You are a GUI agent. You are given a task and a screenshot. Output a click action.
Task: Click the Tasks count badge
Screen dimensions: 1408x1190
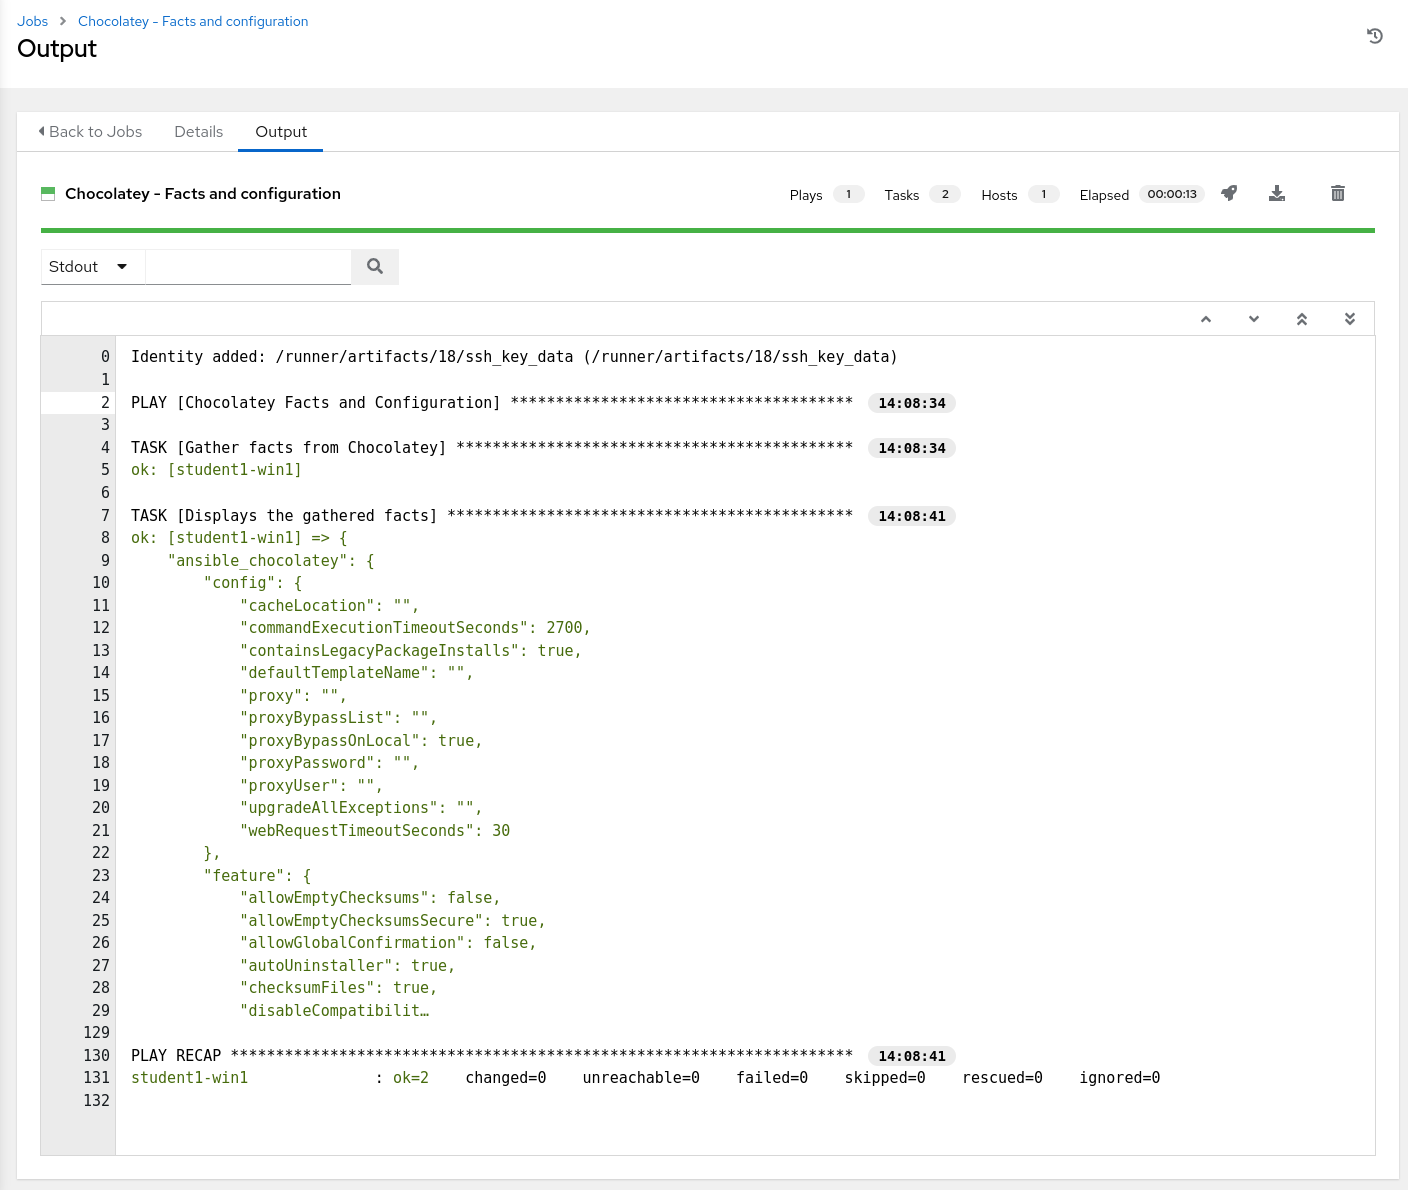(945, 194)
